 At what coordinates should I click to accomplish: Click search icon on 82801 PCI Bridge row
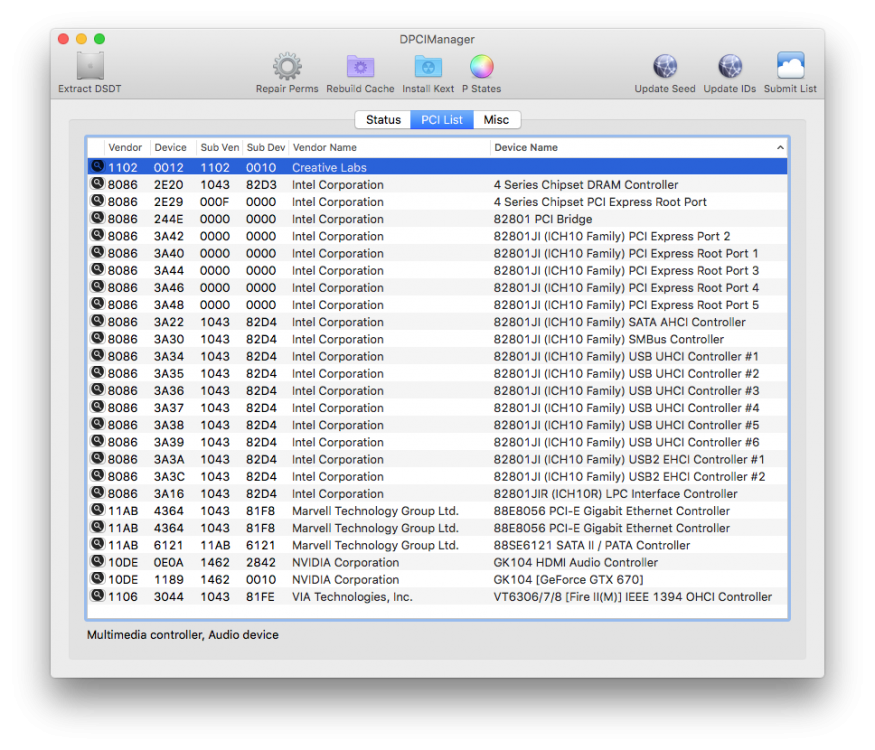click(98, 218)
